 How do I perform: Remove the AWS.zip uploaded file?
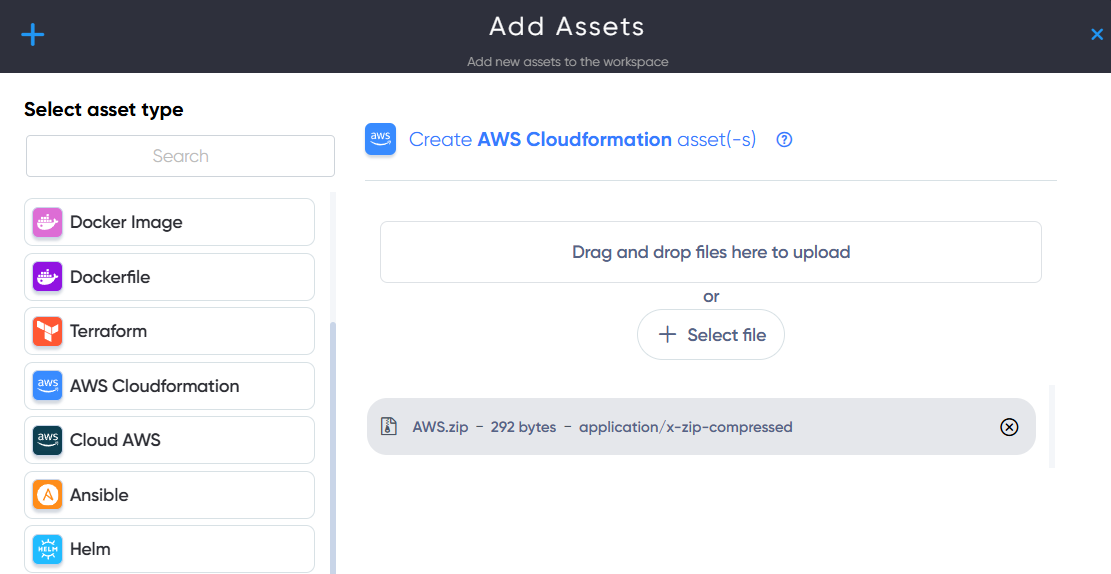coord(1009,427)
